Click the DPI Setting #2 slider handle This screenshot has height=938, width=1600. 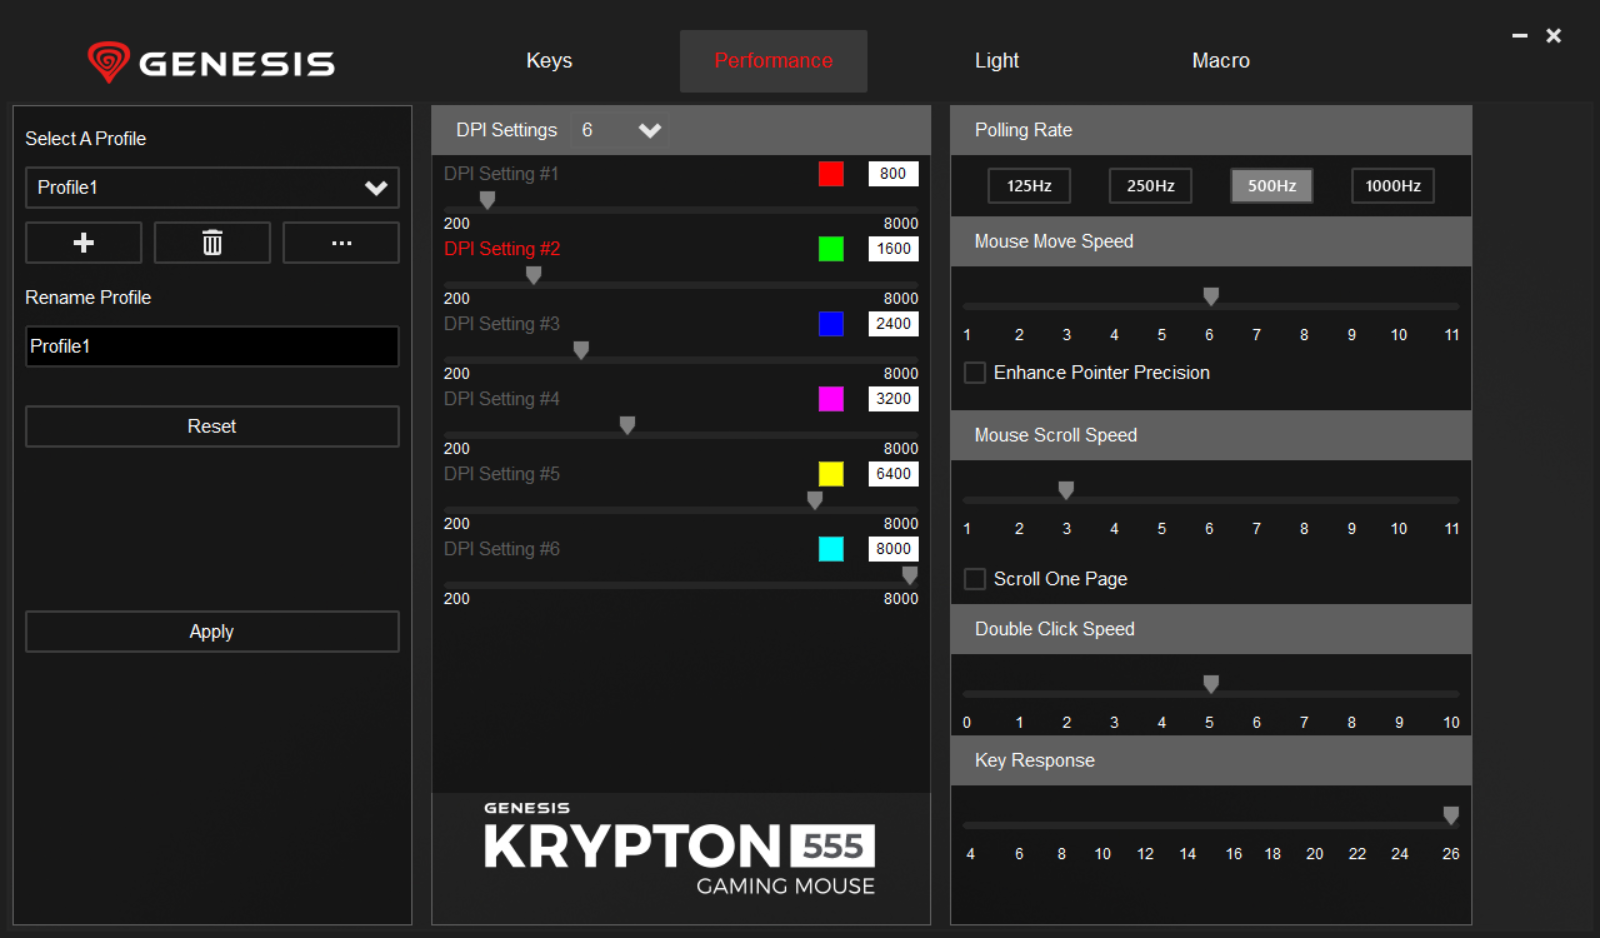point(534,275)
